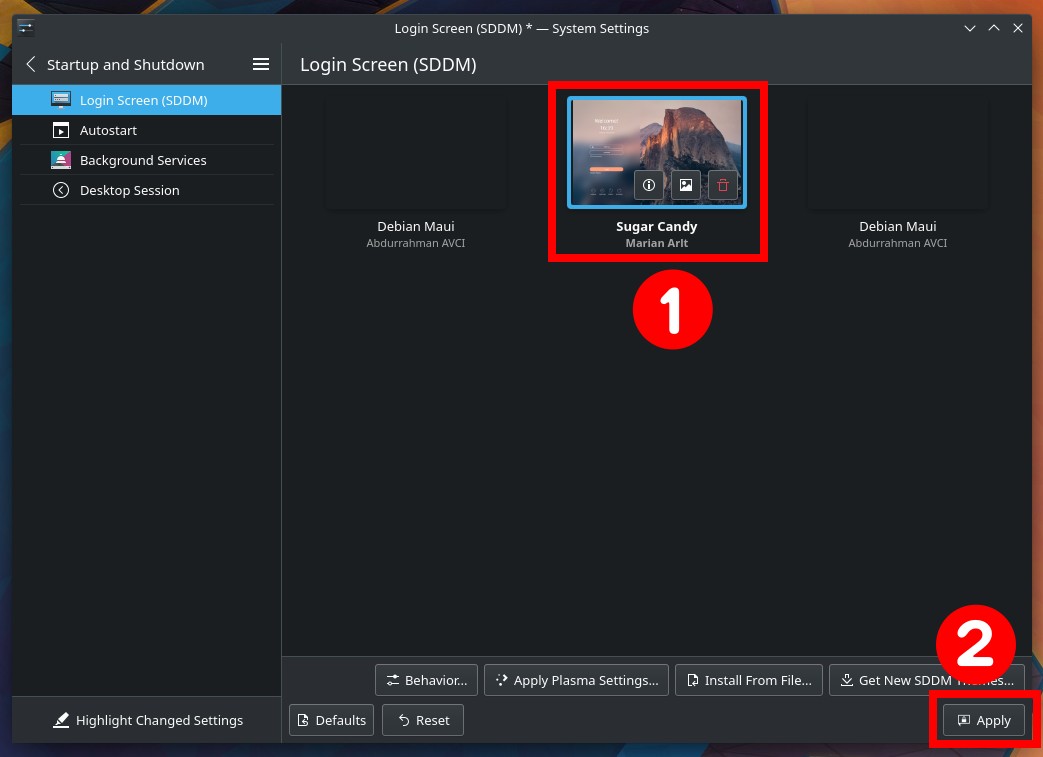Screen dimensions: 1043x757
Task: Close the System Settings window
Action: coord(1018,28)
